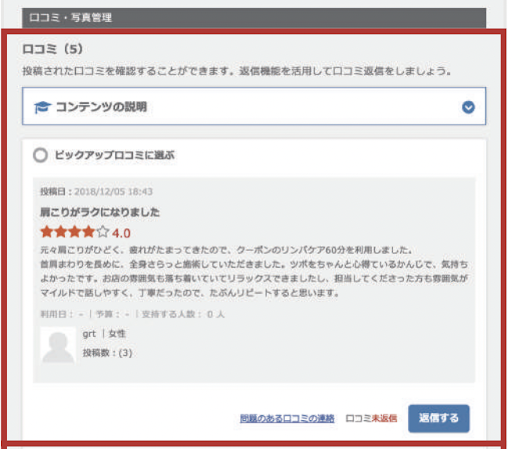Select ピックアップ口コミに選ぶ radio button

pos(40,155)
